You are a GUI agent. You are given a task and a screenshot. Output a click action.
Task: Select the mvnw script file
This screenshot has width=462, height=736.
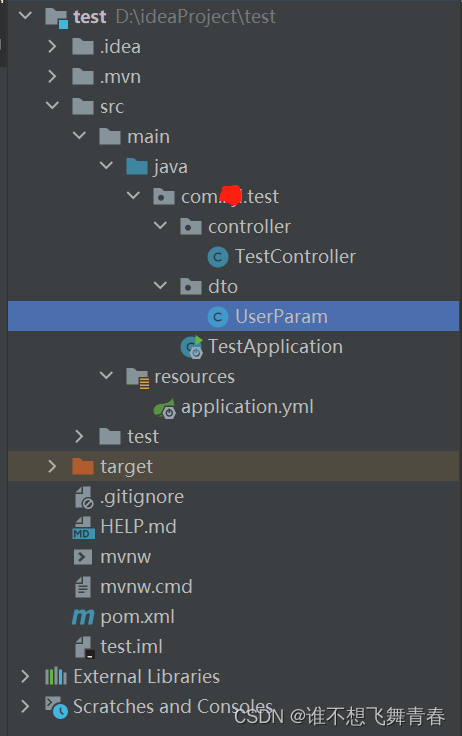[x=125, y=557]
